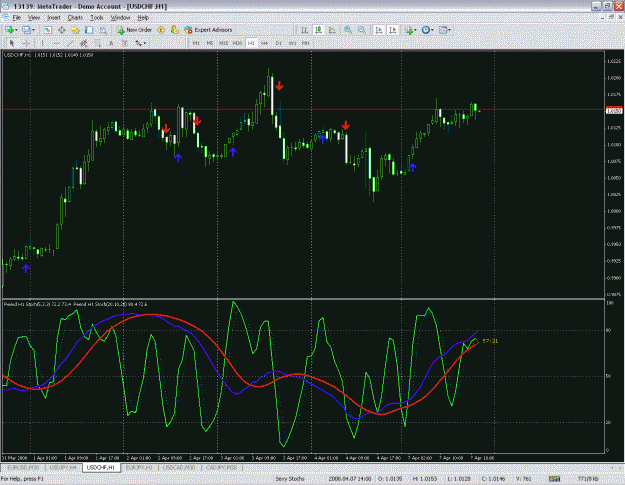625x485 pixels.
Task: Enable or disable Expert Advisors
Action: [x=208, y=30]
